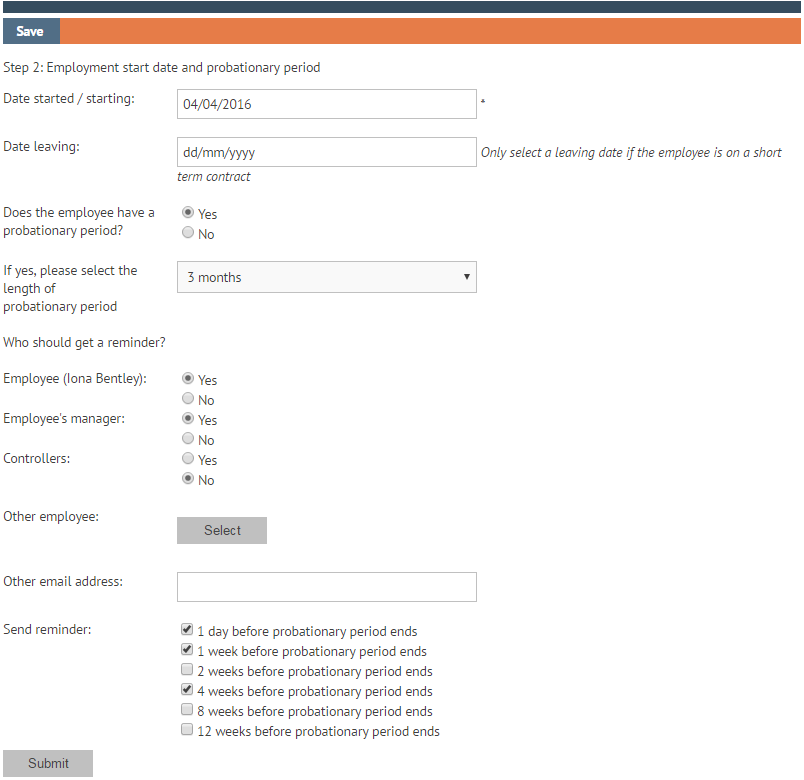Choose No reminder for Employee Iona Bentley
The image size is (804, 780).
[x=188, y=397]
